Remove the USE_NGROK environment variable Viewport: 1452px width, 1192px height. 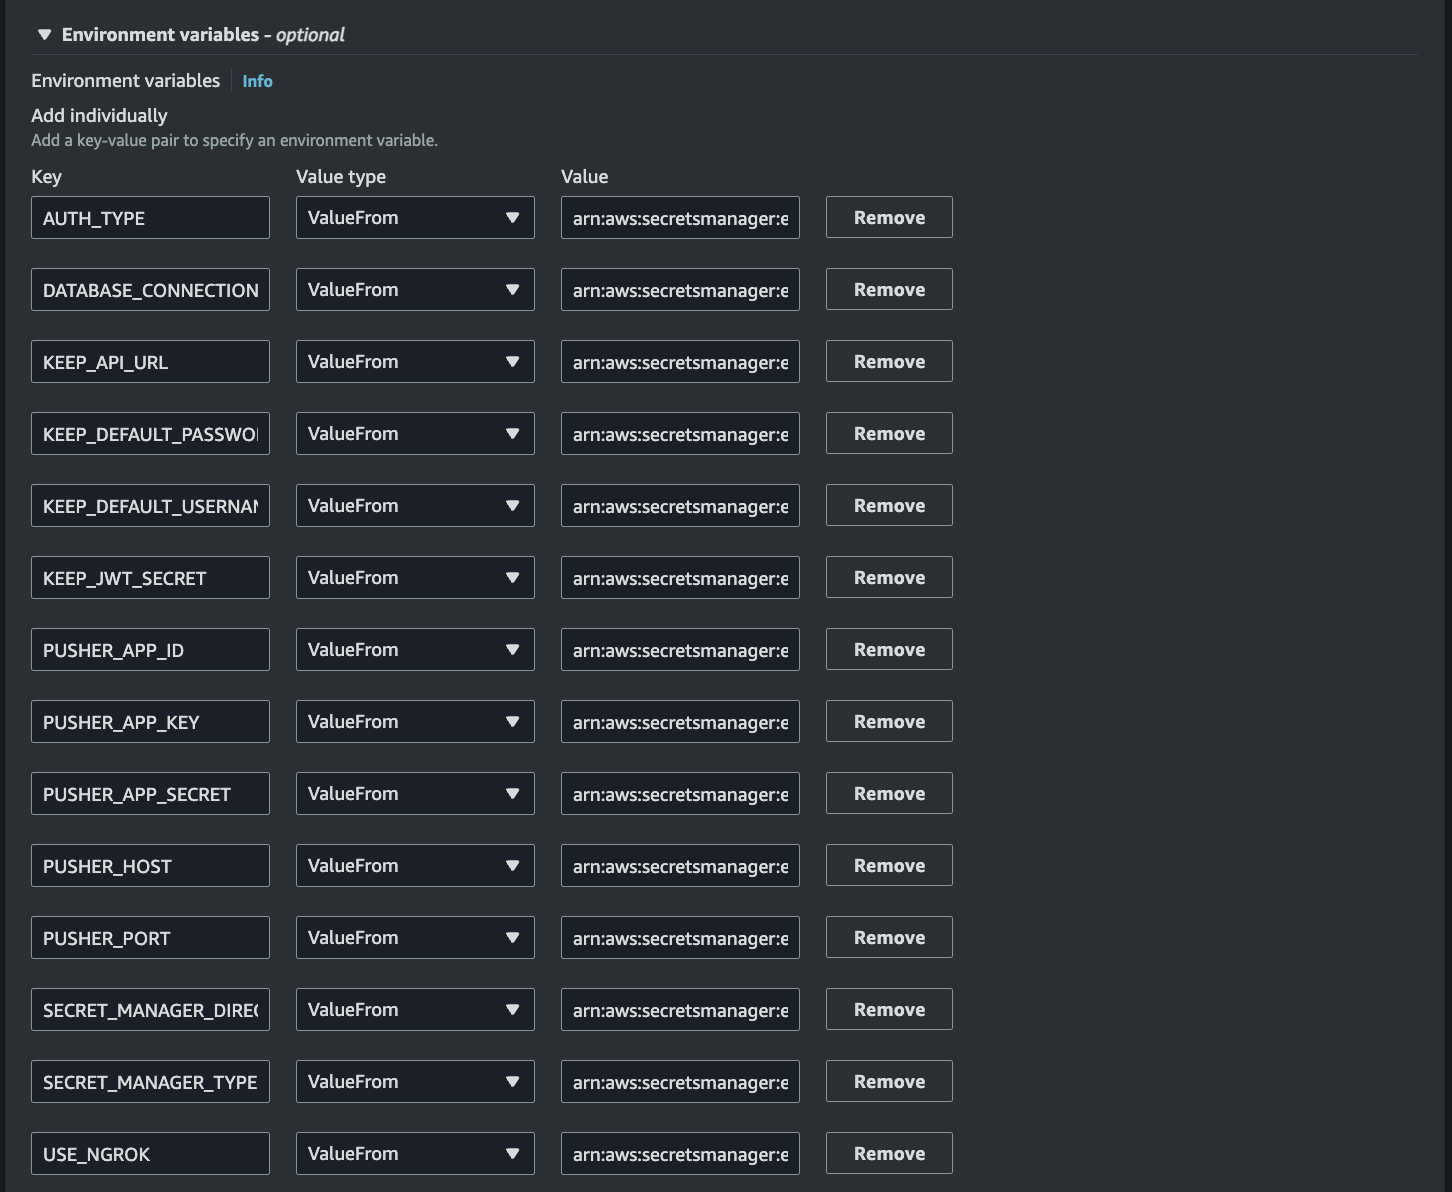pyautogui.click(x=888, y=1153)
